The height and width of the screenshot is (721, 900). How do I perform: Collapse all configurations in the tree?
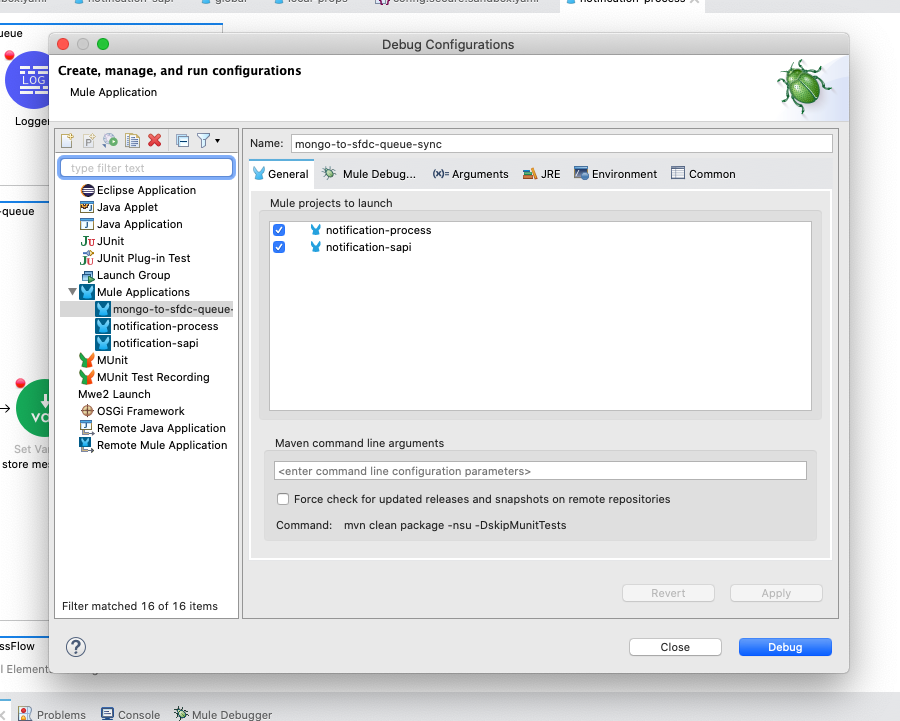(182, 141)
